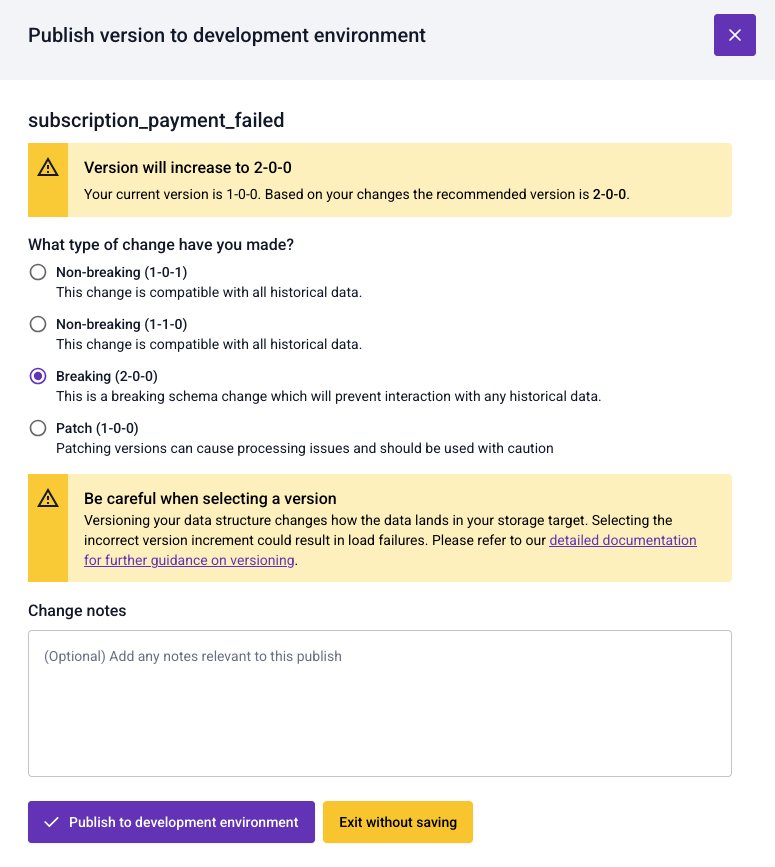Click the warning triangle in the 'Be careful' banner
Image resolution: width=775 pixels, height=867 pixels.
coord(48,498)
